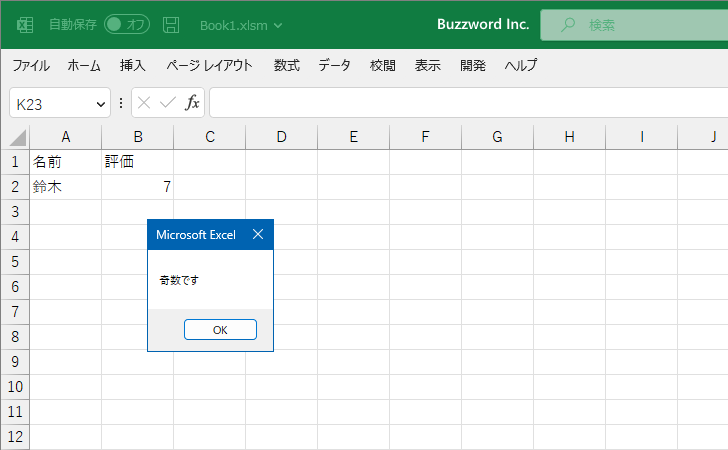Click the formula bar enter checkmark icon

[x=168, y=103]
